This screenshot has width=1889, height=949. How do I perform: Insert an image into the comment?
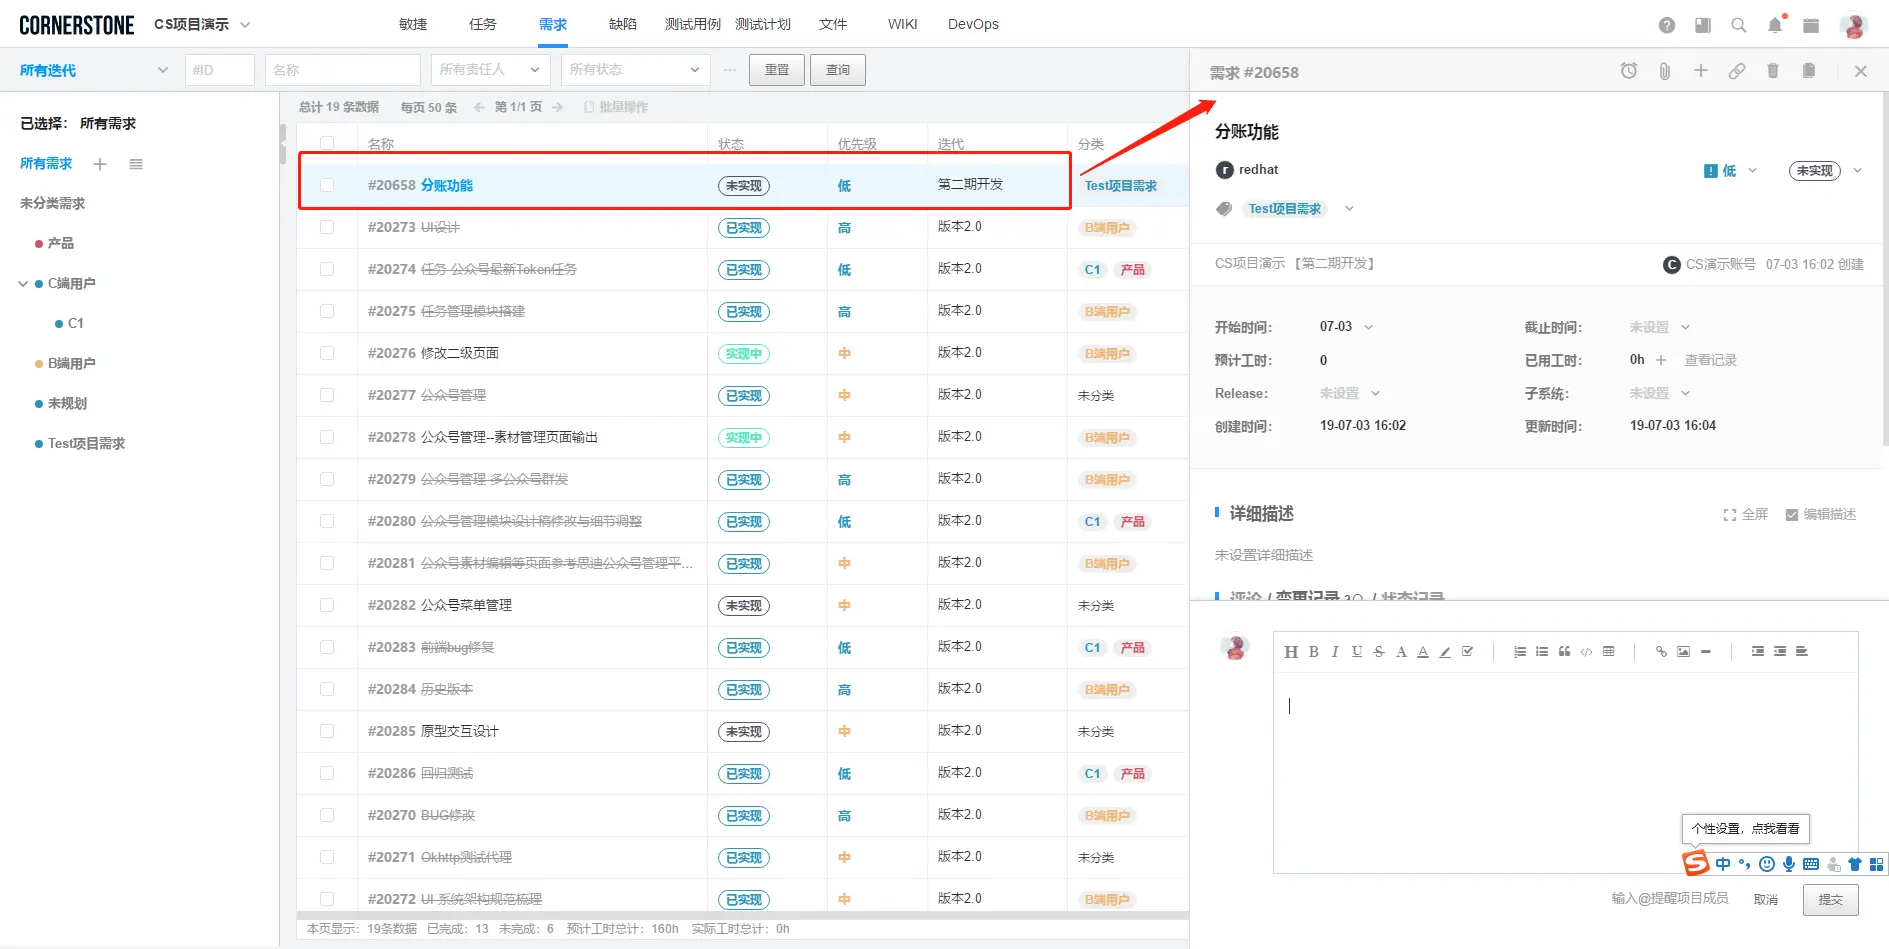[x=1684, y=651]
